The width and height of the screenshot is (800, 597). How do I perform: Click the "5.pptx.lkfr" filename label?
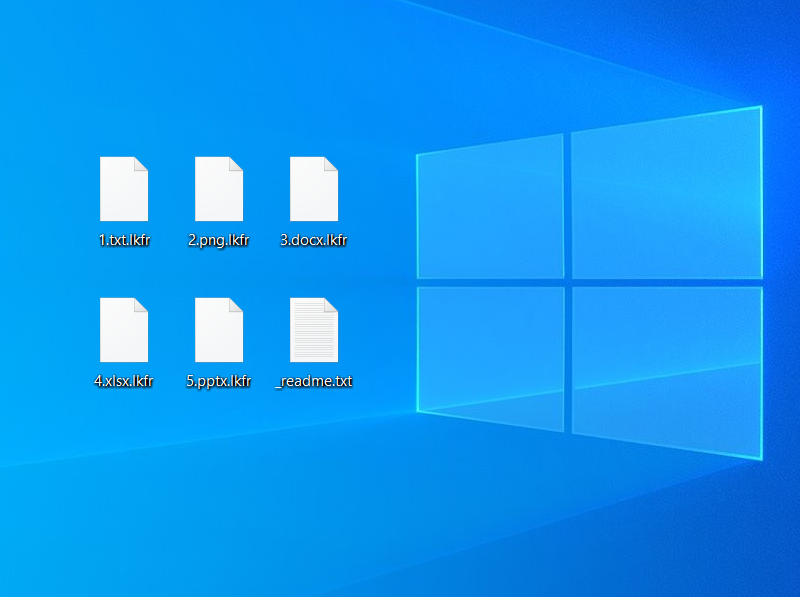click(219, 381)
